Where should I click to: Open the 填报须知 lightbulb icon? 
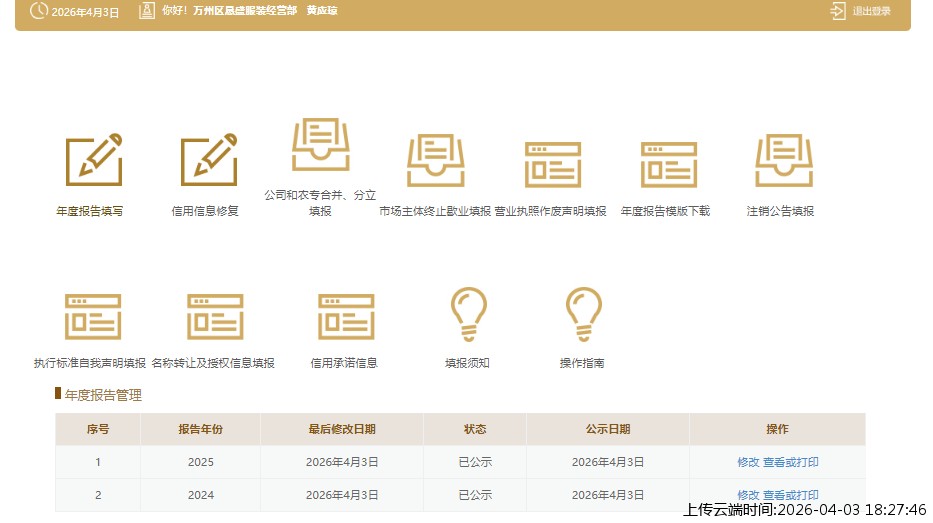point(468,314)
